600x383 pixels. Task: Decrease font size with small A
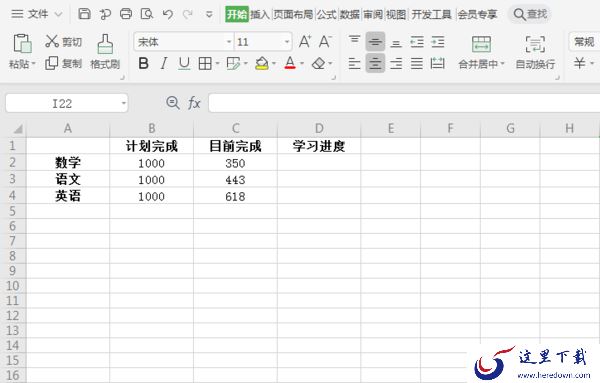[325, 41]
